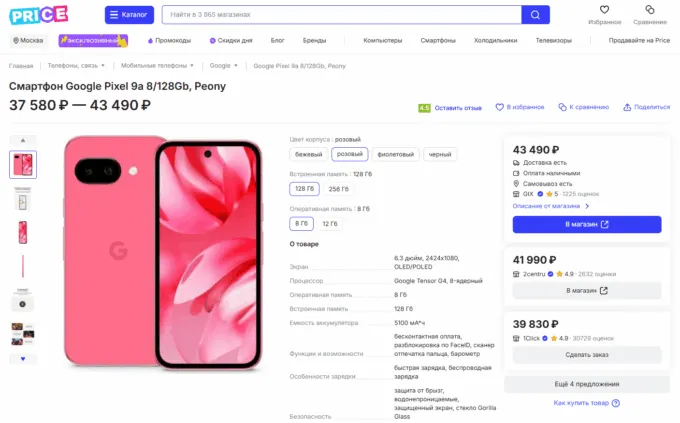Click blue В магазин button for 43 490 ₽

[586, 224]
